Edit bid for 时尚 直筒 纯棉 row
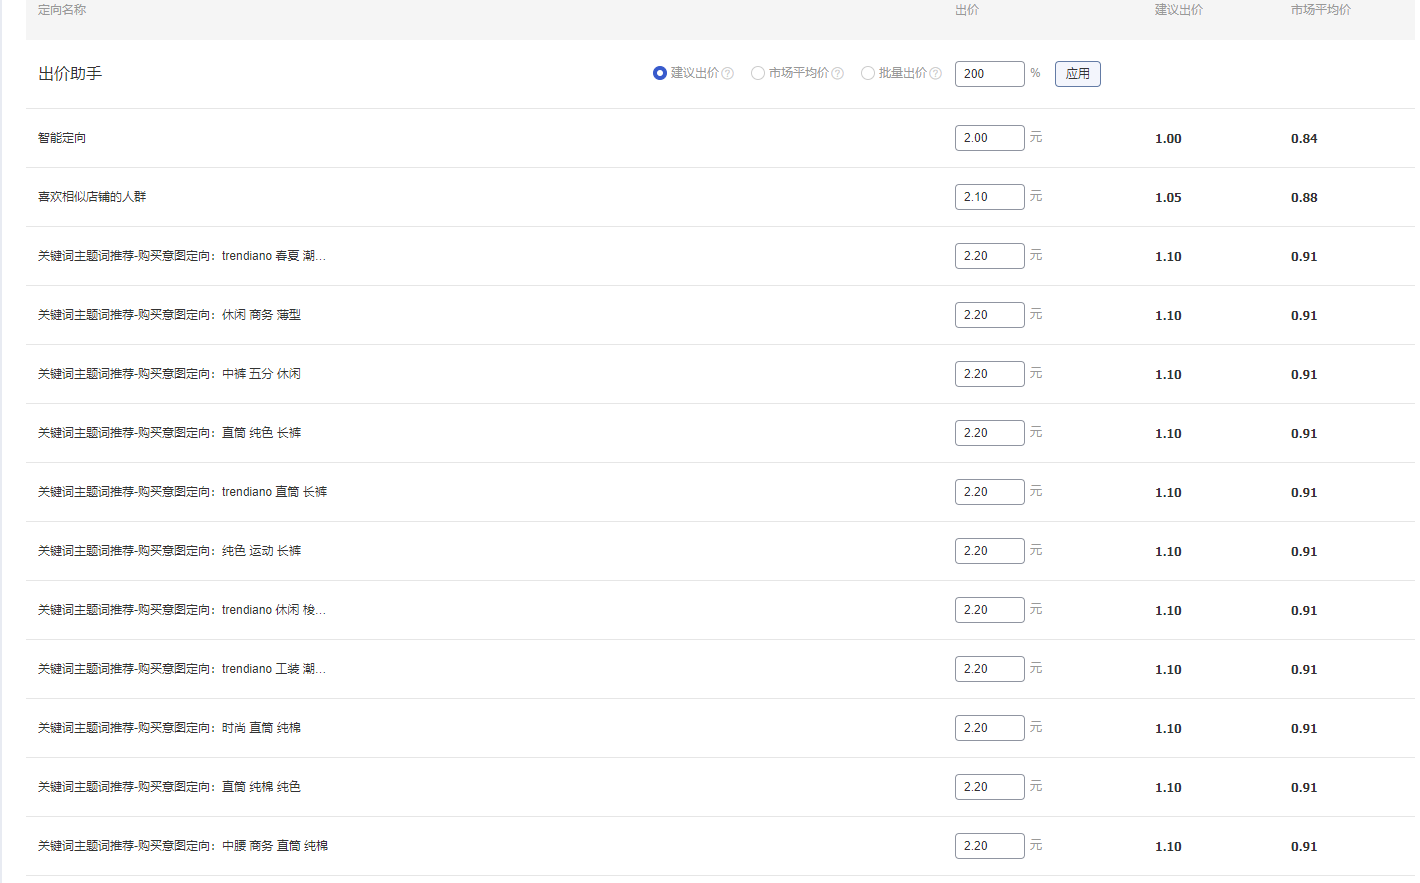This screenshot has height=883, width=1420. click(989, 728)
